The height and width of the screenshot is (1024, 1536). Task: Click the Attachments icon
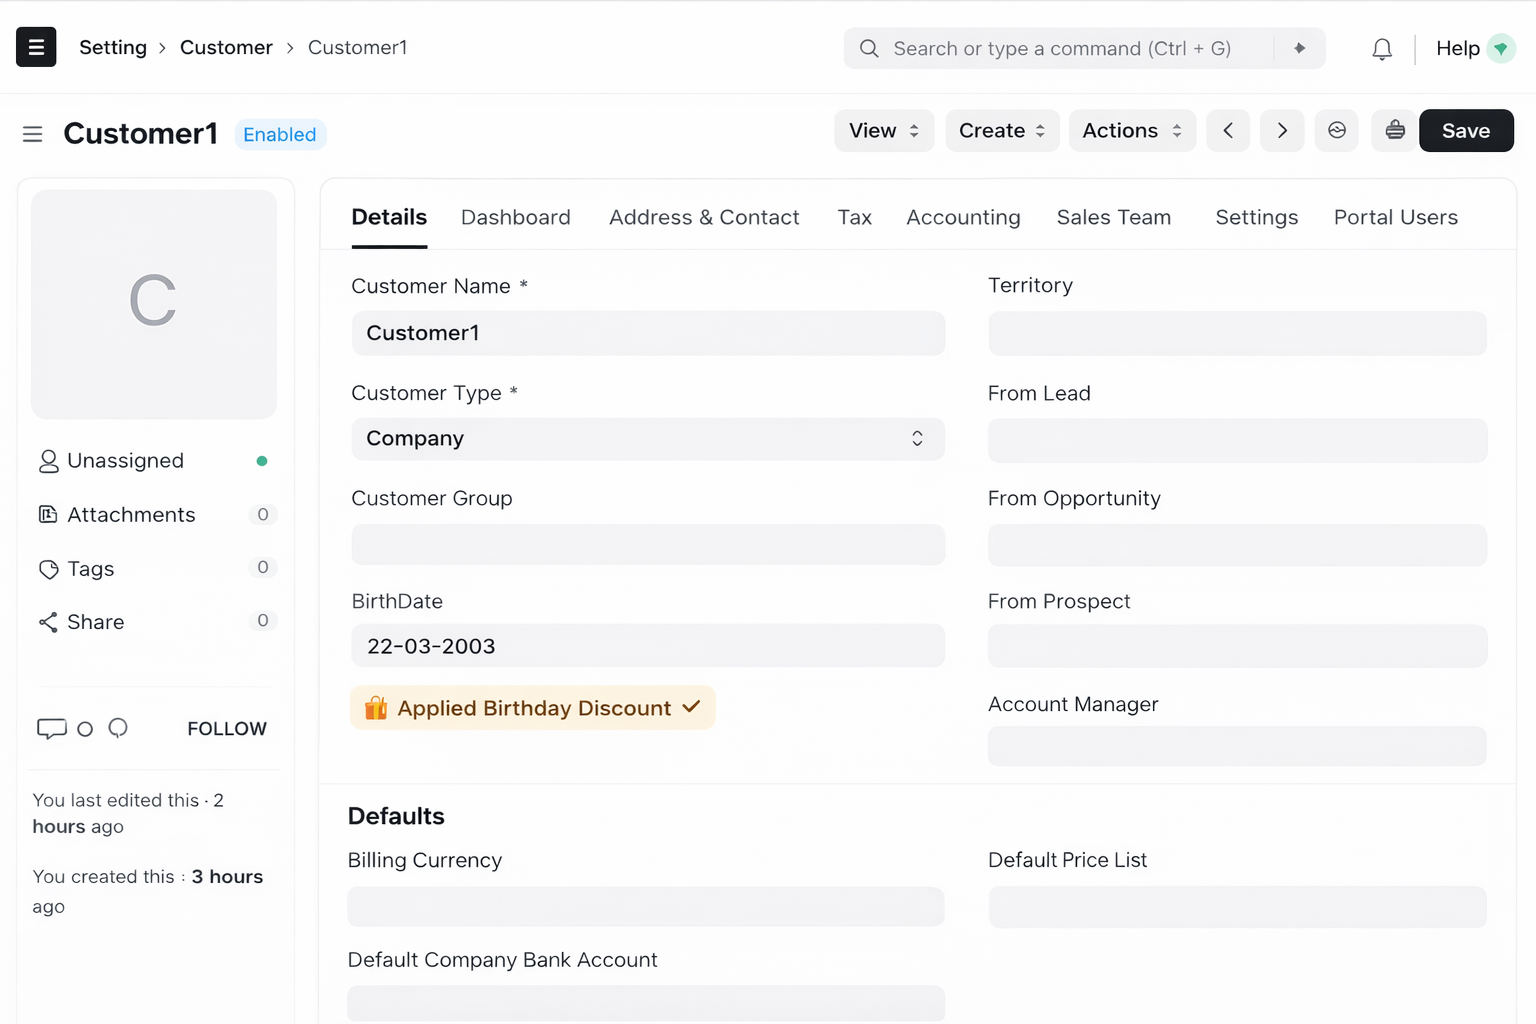[x=48, y=515]
